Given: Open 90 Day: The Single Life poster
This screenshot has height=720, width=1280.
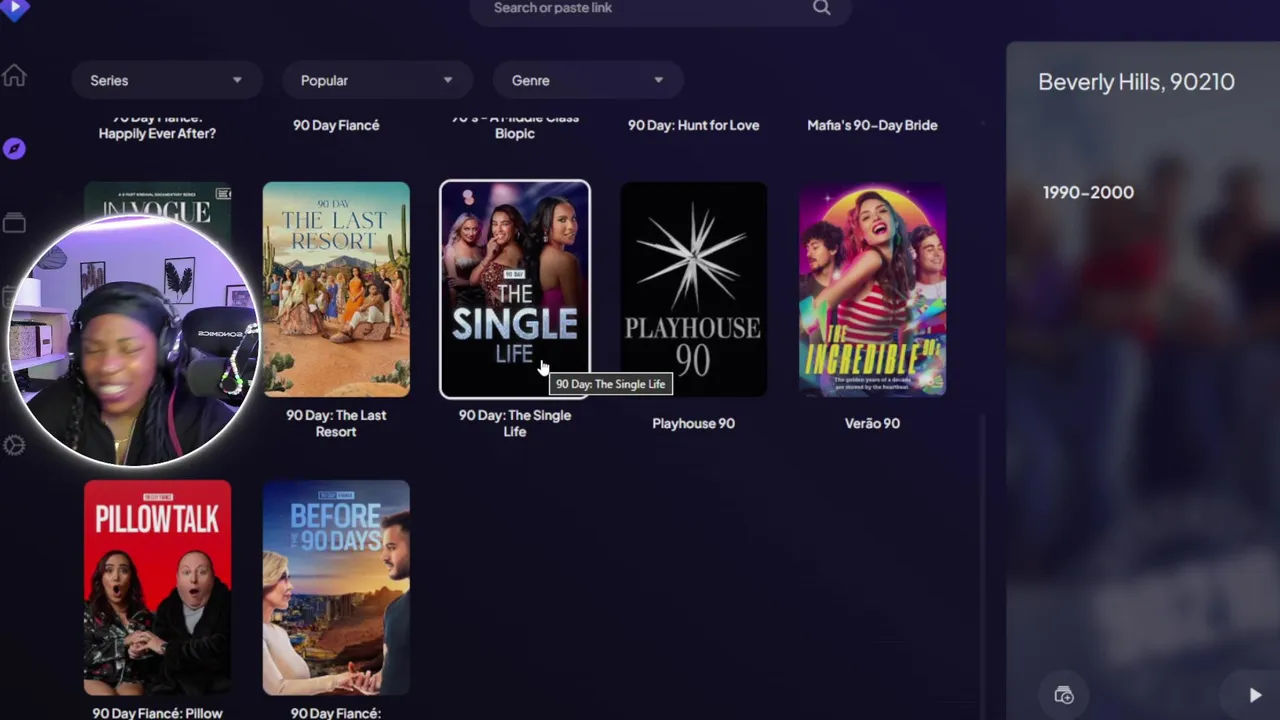Looking at the screenshot, I should pos(515,289).
